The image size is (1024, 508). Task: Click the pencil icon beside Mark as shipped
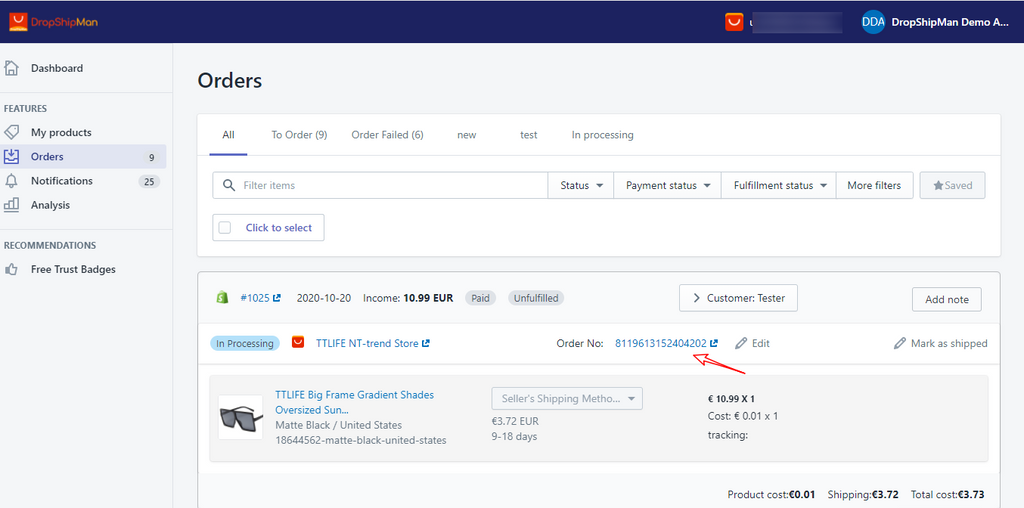(x=900, y=343)
